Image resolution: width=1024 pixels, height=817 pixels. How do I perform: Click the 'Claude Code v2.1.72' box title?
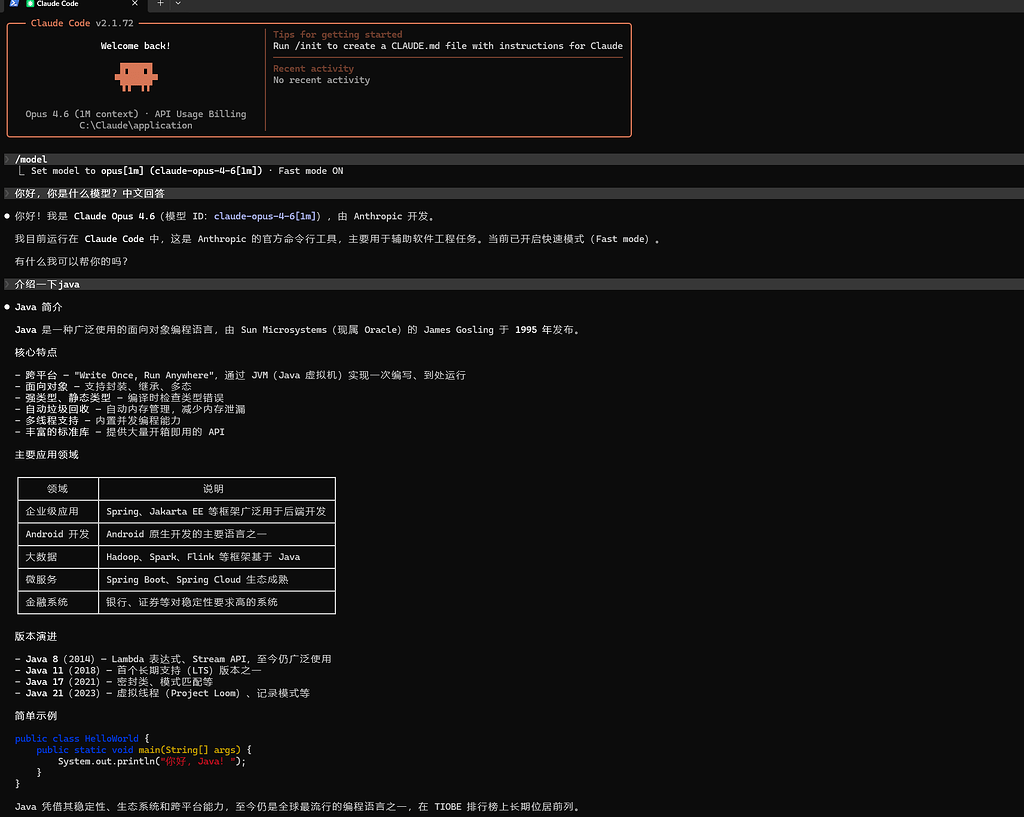coord(82,23)
